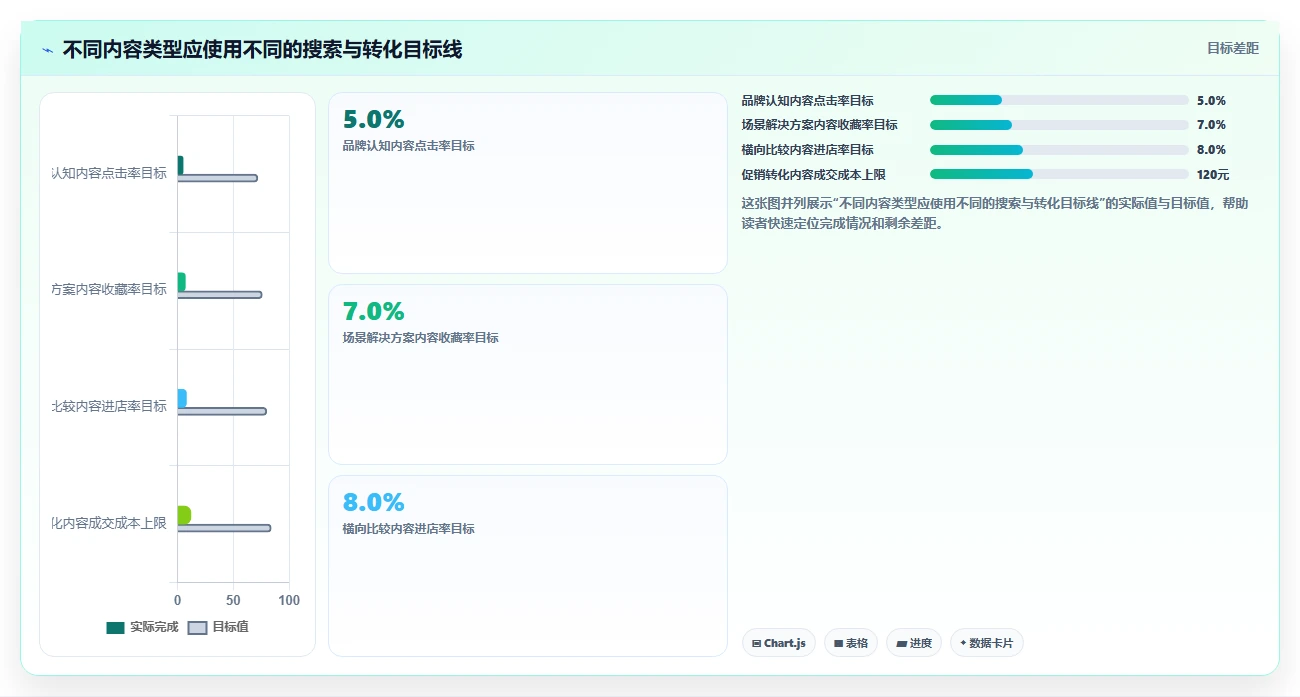Click the 品牌认知内容点击率目标 progress bar
Viewport: 1300px width, 697px height.
point(1059,100)
